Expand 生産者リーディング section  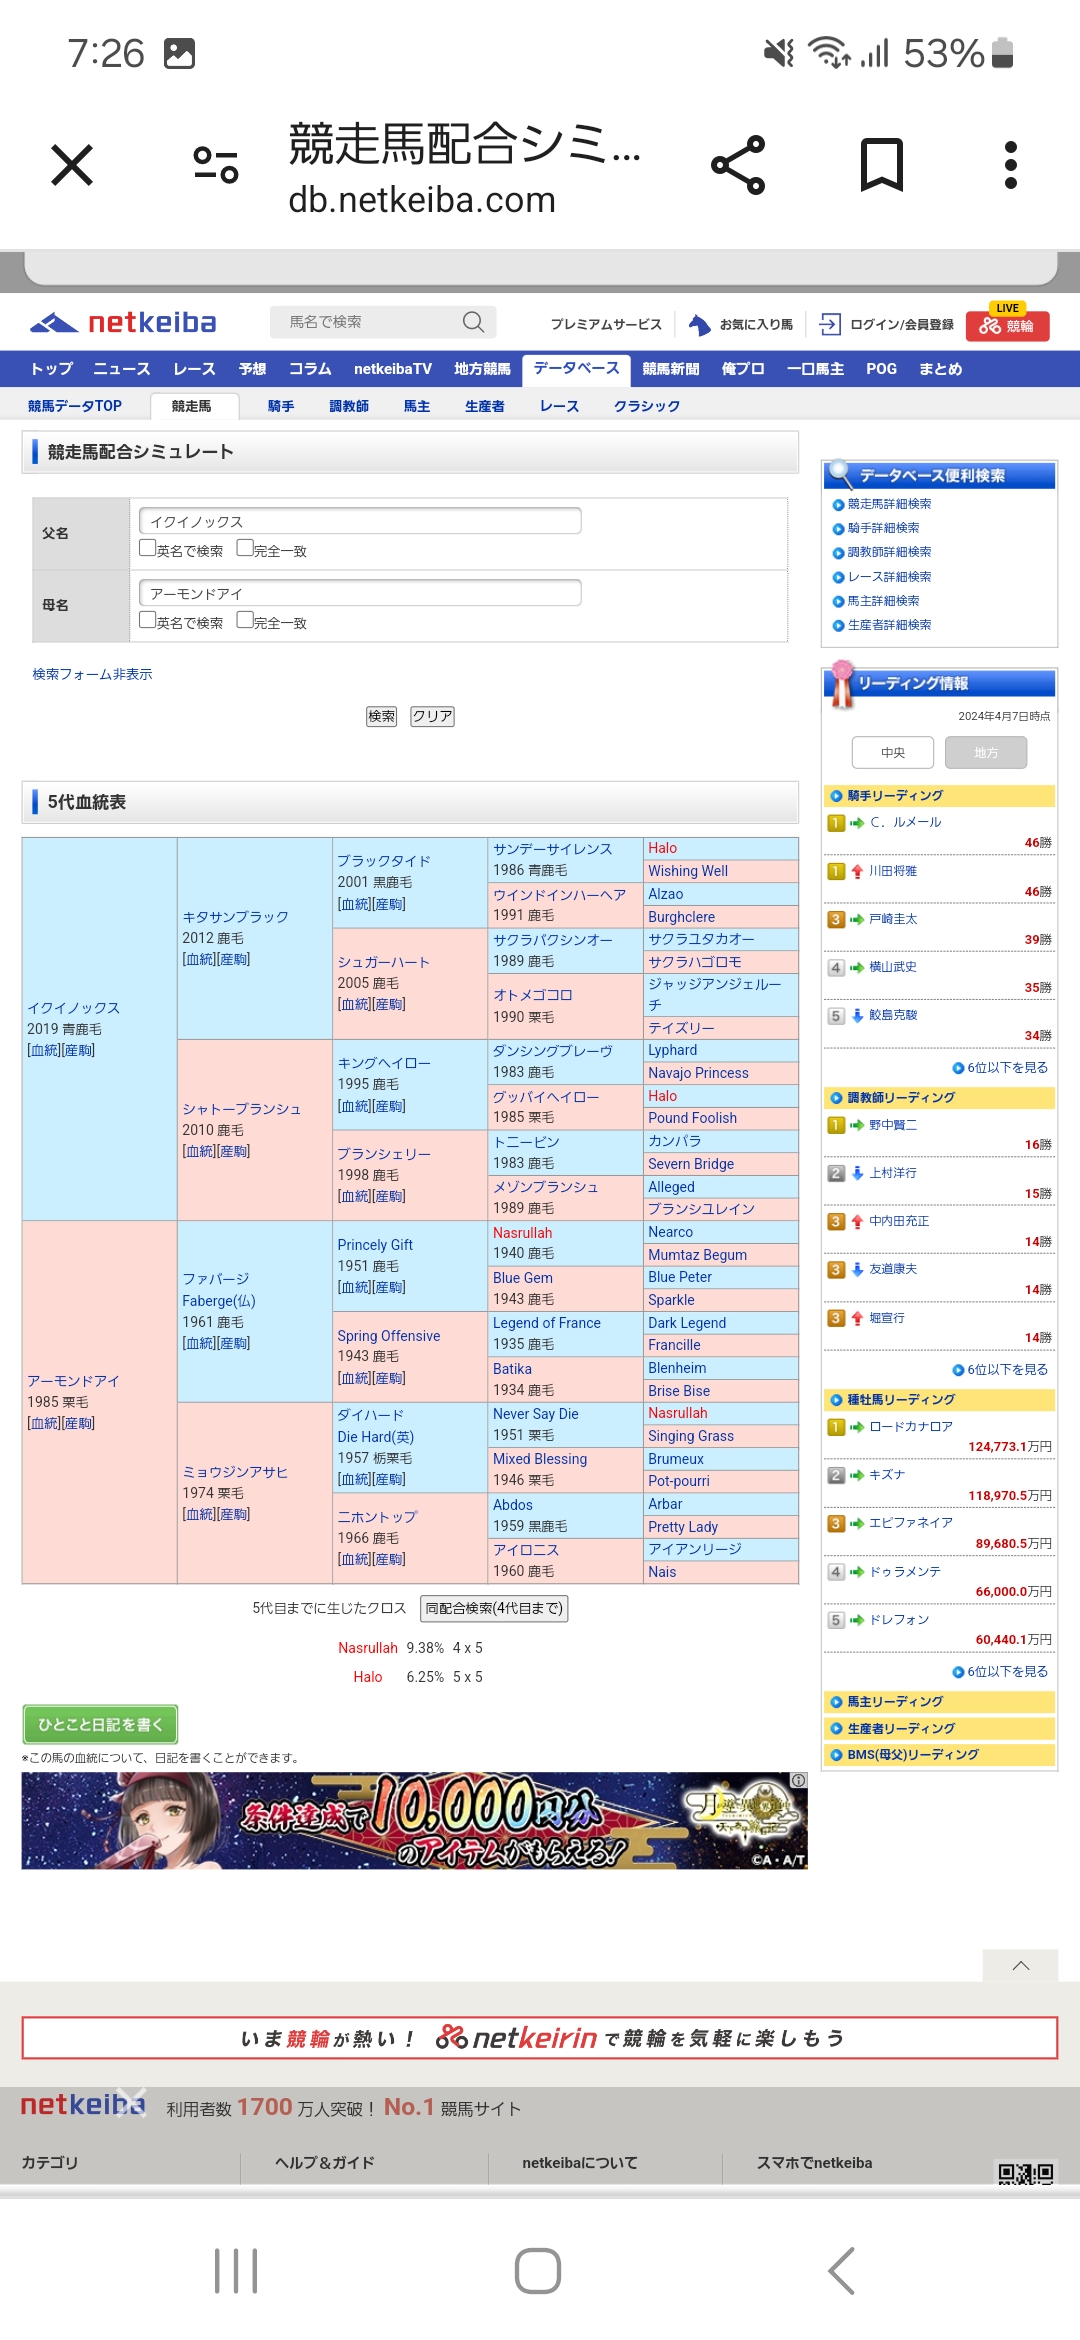901,1728
